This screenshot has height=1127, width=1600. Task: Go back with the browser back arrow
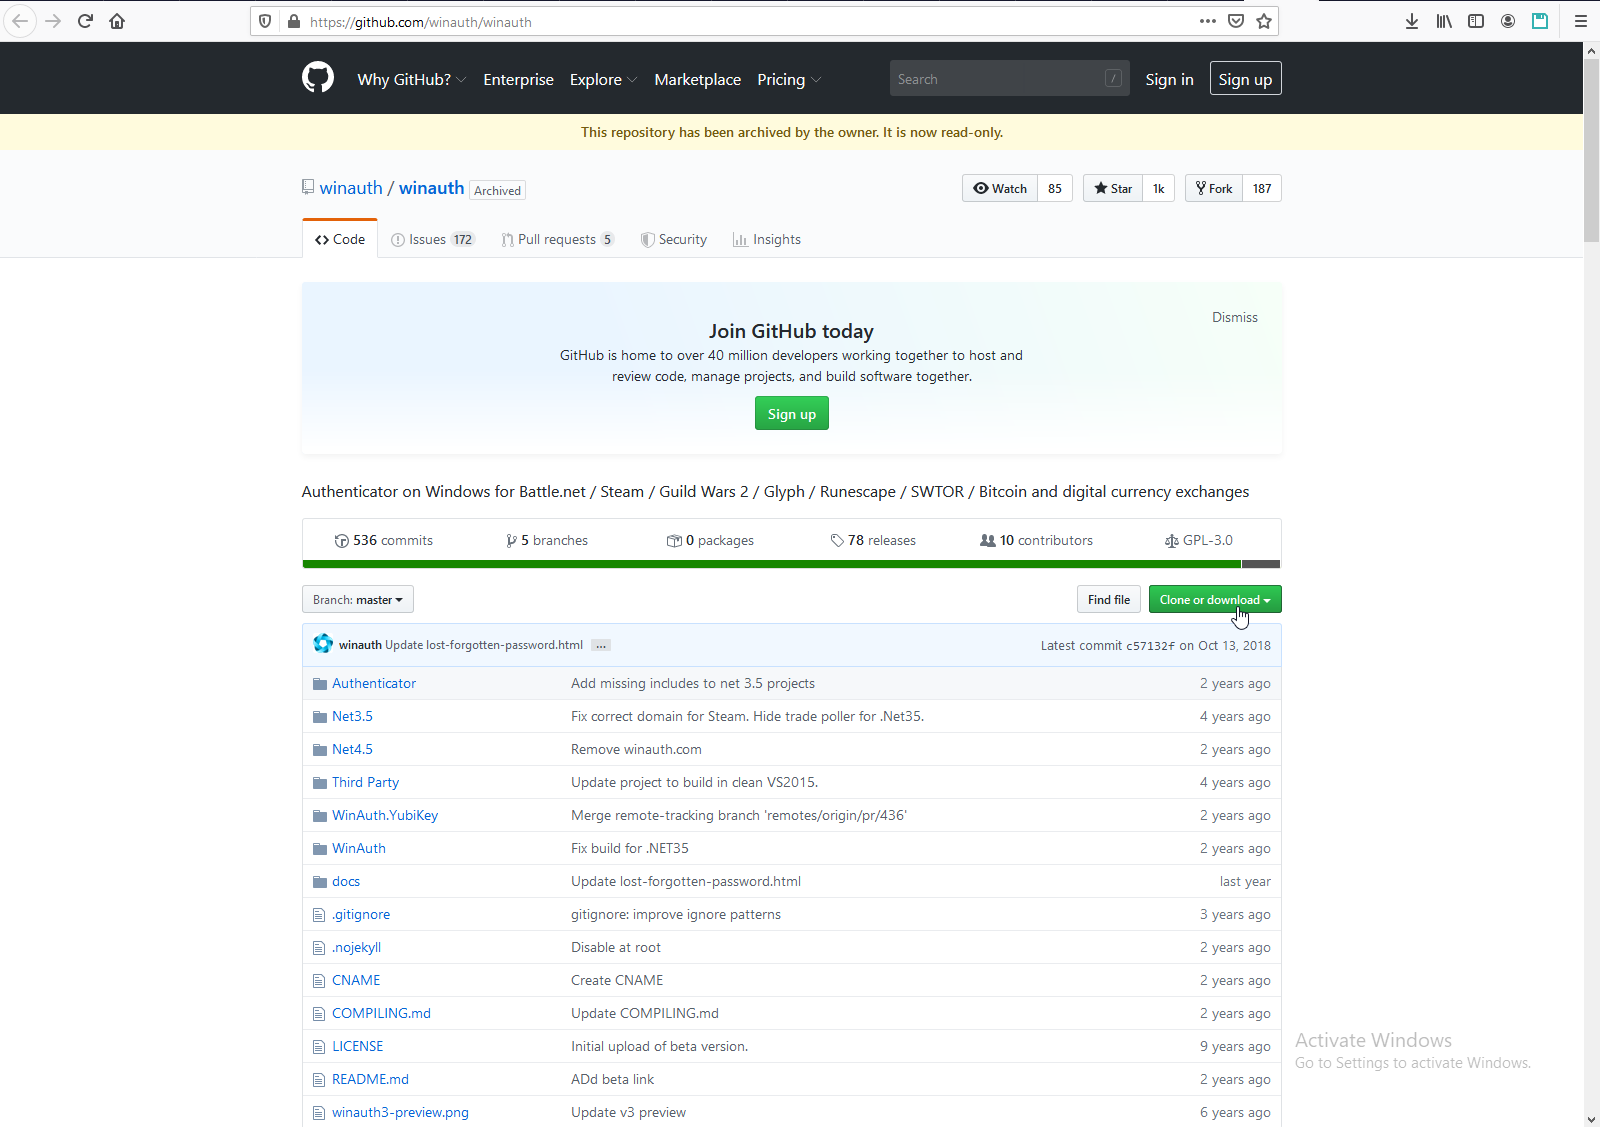coord(20,21)
